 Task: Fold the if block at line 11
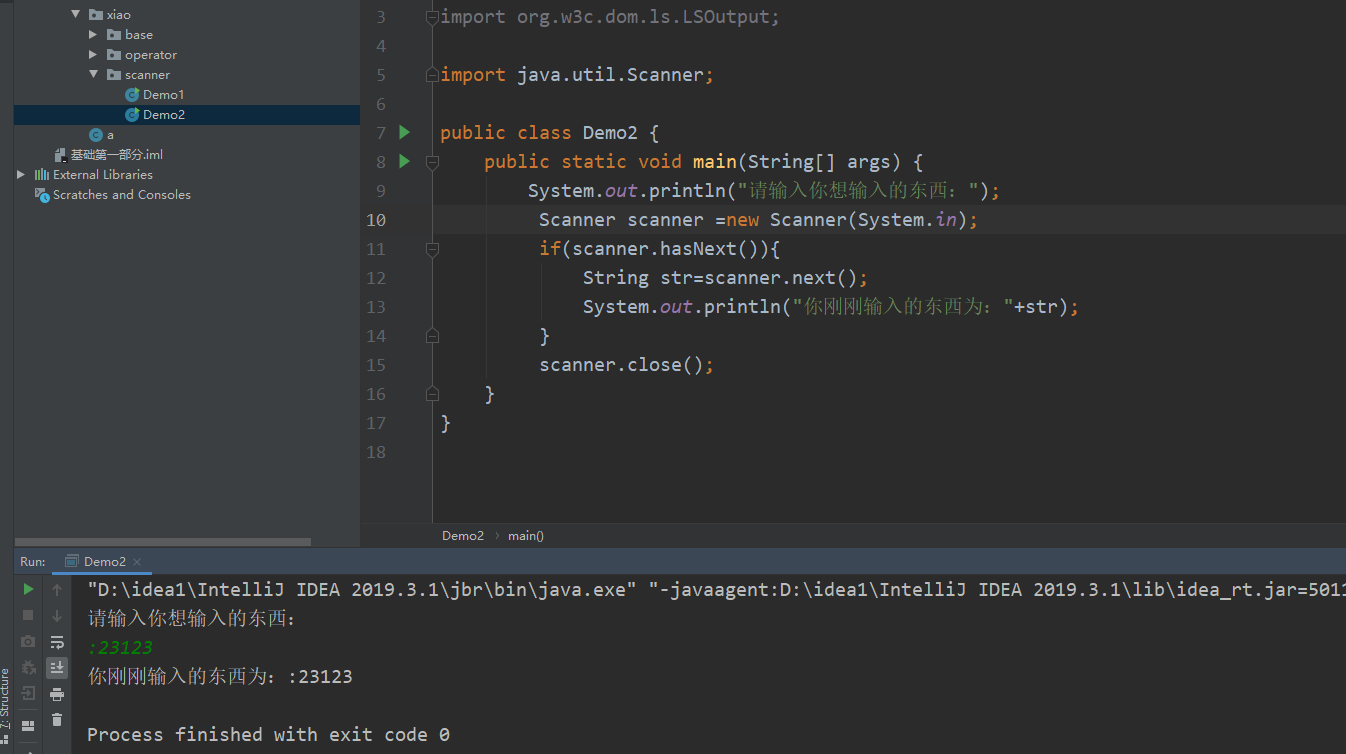coord(432,249)
